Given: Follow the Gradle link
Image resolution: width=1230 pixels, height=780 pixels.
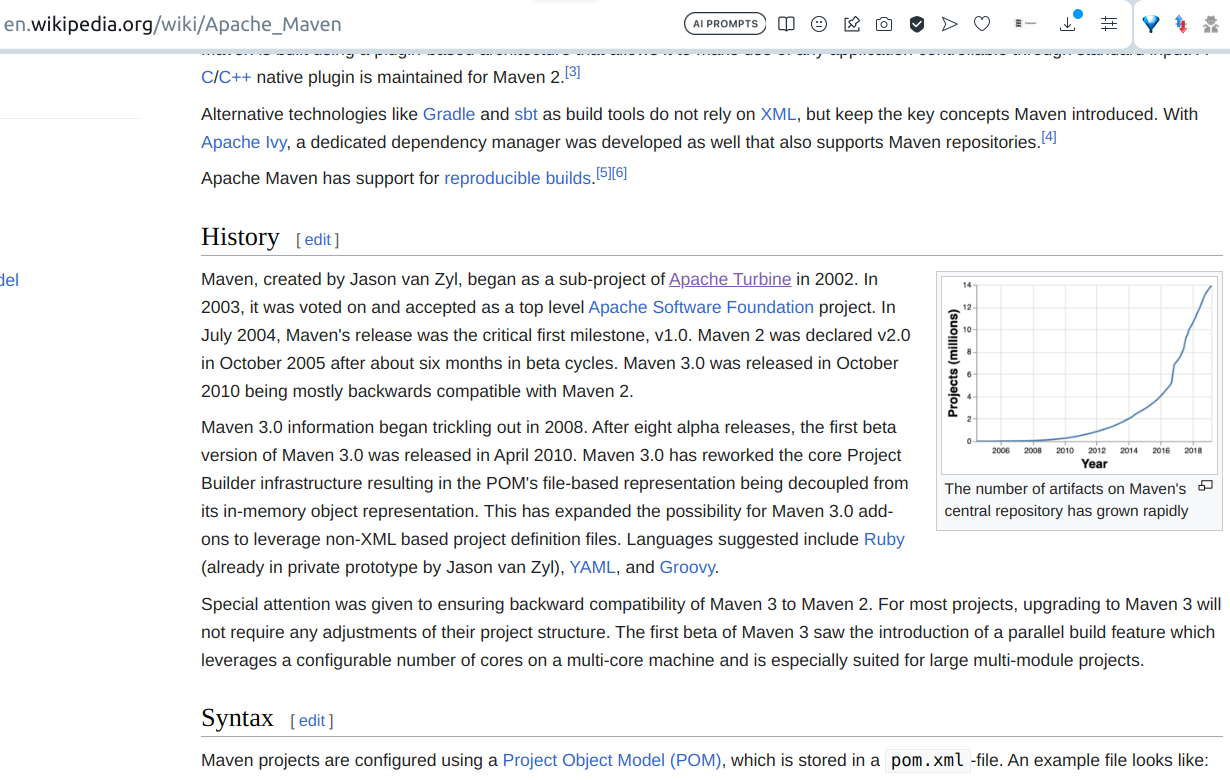Looking at the screenshot, I should click(449, 114).
